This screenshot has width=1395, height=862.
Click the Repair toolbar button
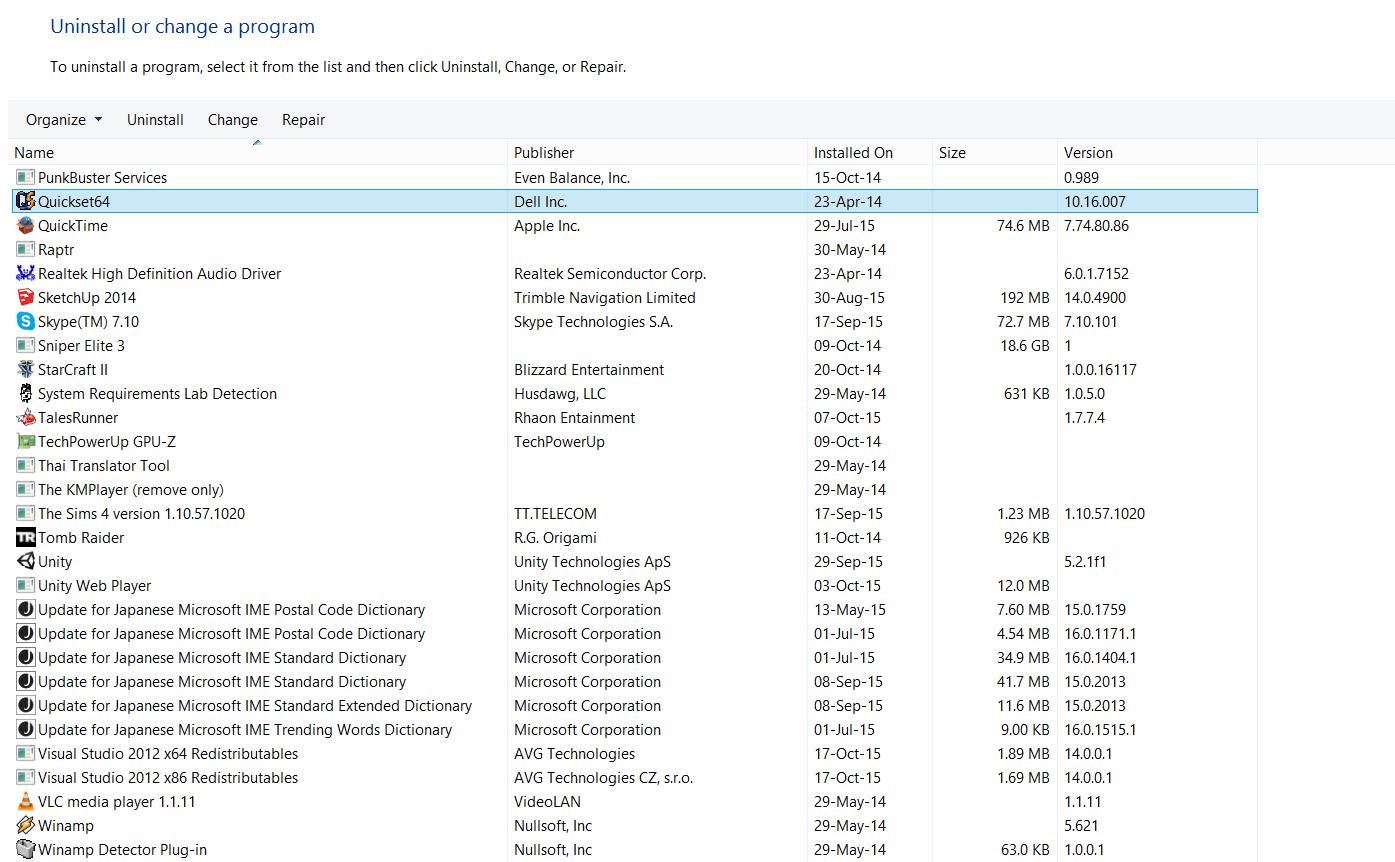tap(303, 120)
